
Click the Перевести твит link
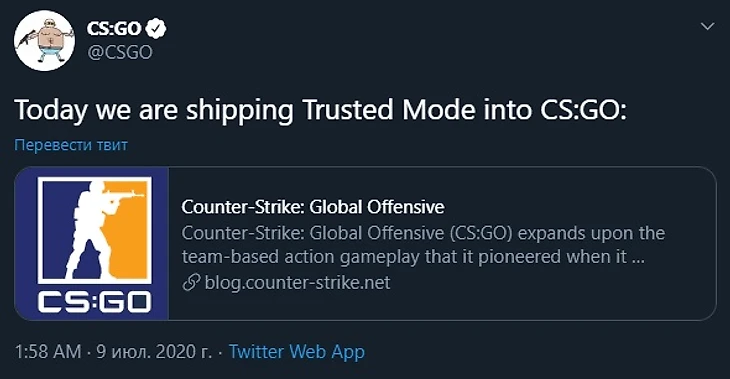tap(71, 145)
